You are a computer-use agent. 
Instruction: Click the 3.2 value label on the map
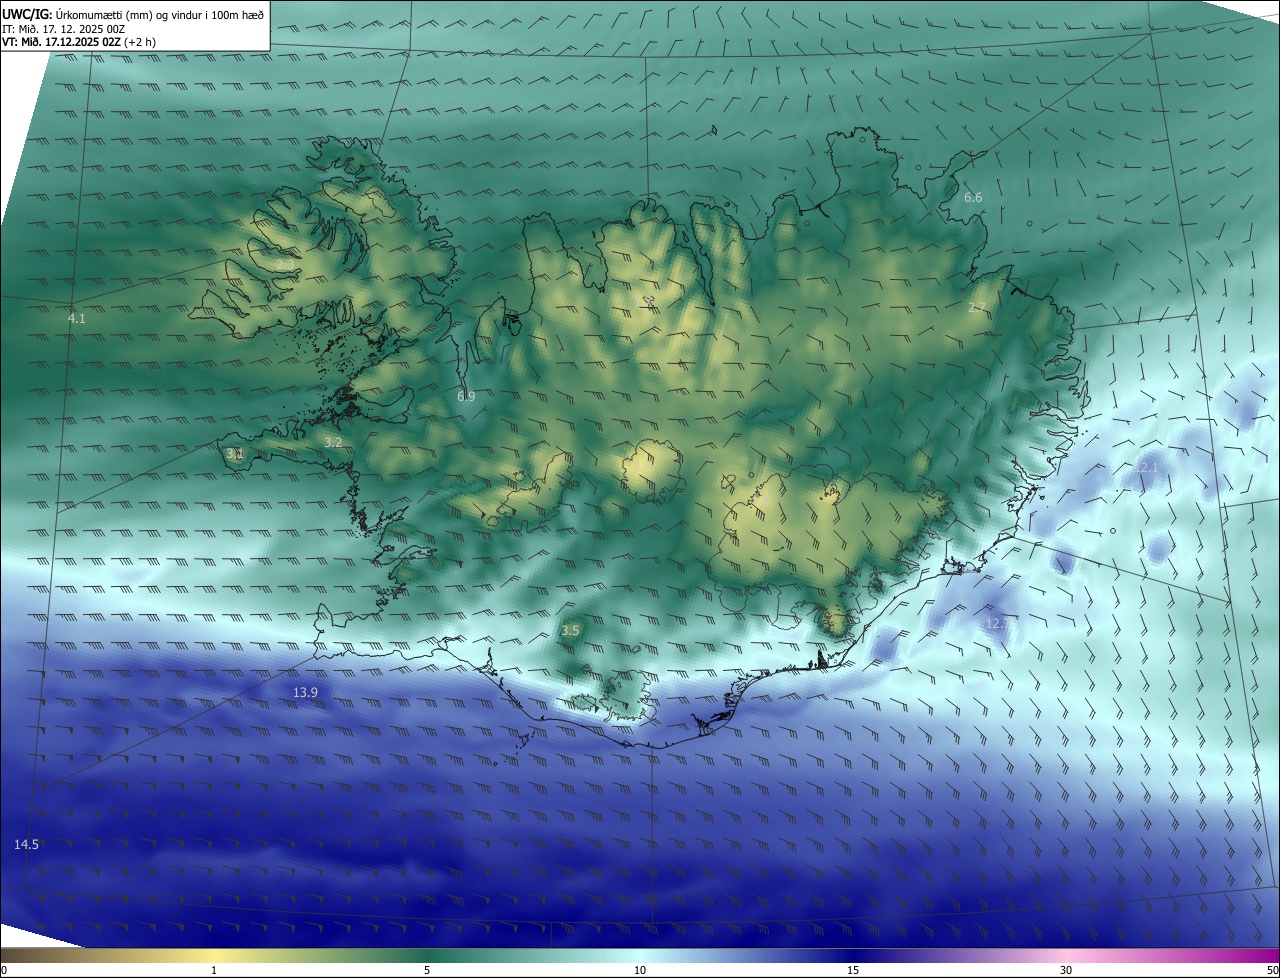pos(333,442)
